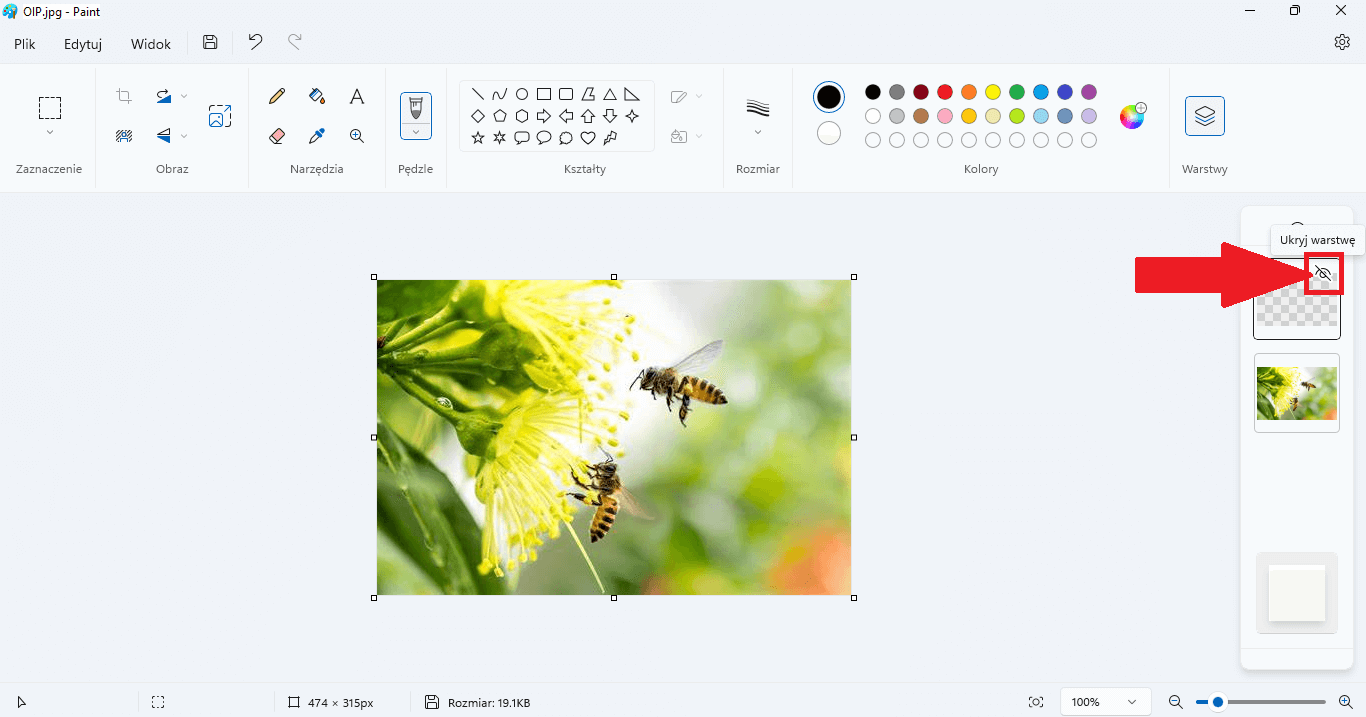
Task: Select the eraser tool
Action: point(277,136)
